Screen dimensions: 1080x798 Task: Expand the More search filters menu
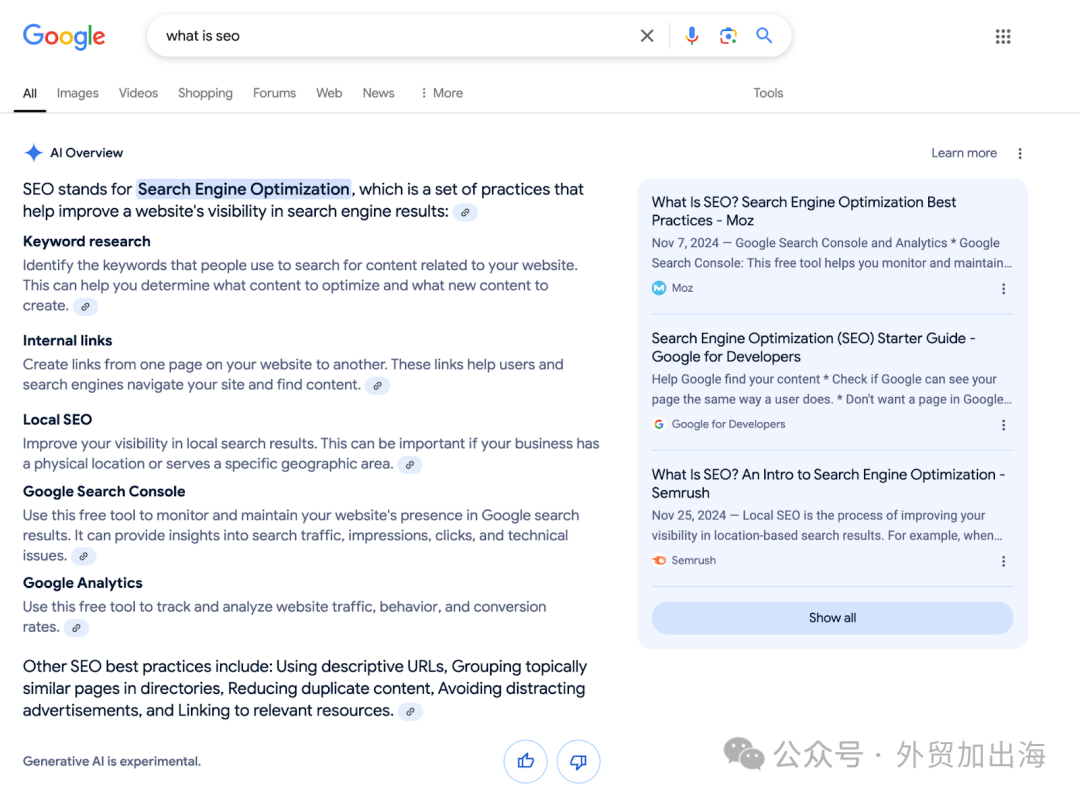click(442, 93)
